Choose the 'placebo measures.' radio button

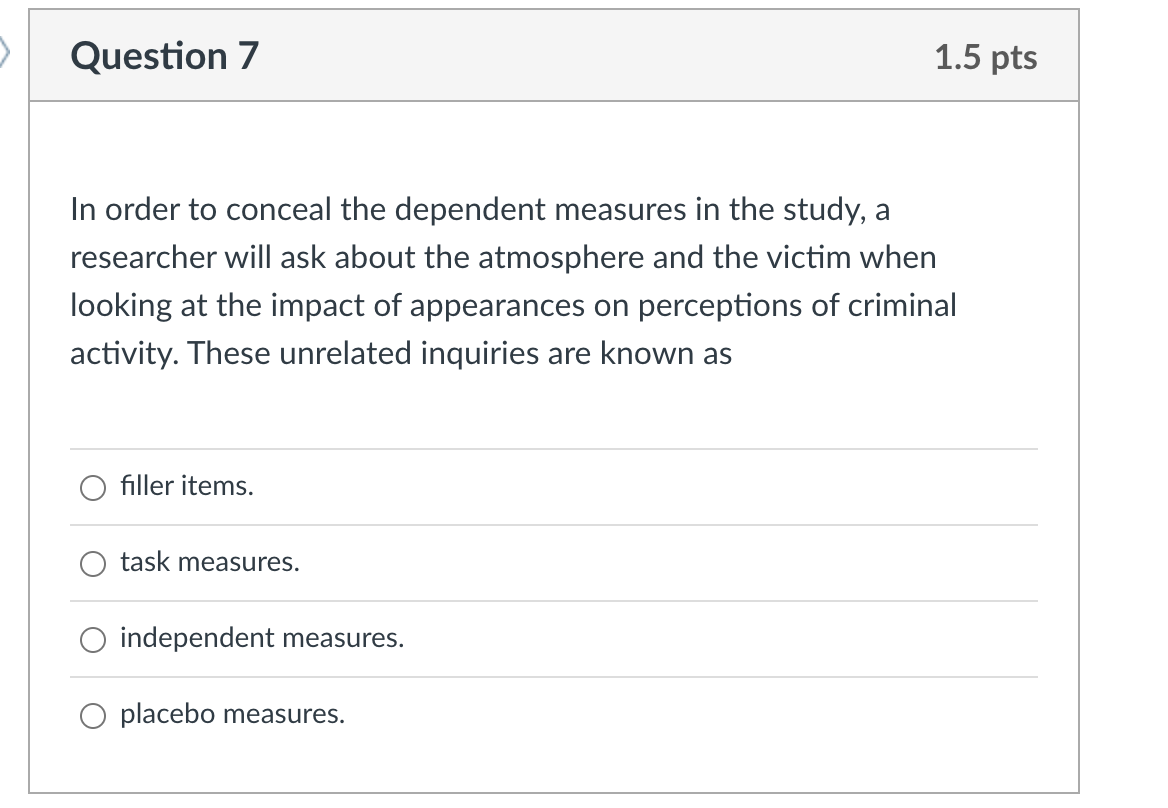click(x=93, y=716)
